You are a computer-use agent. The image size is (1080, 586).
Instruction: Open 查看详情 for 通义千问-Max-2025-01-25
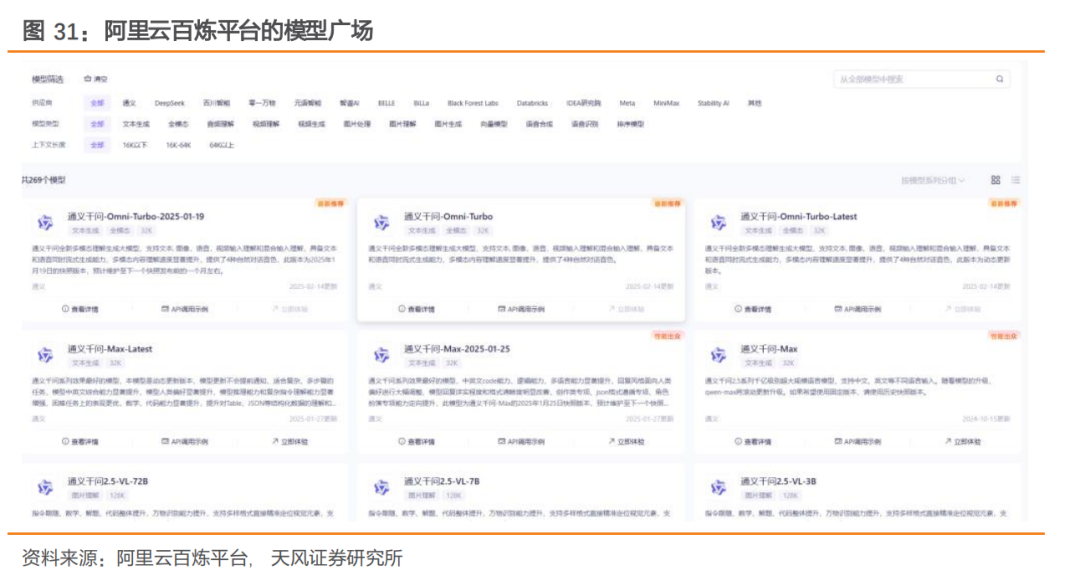[417, 441]
